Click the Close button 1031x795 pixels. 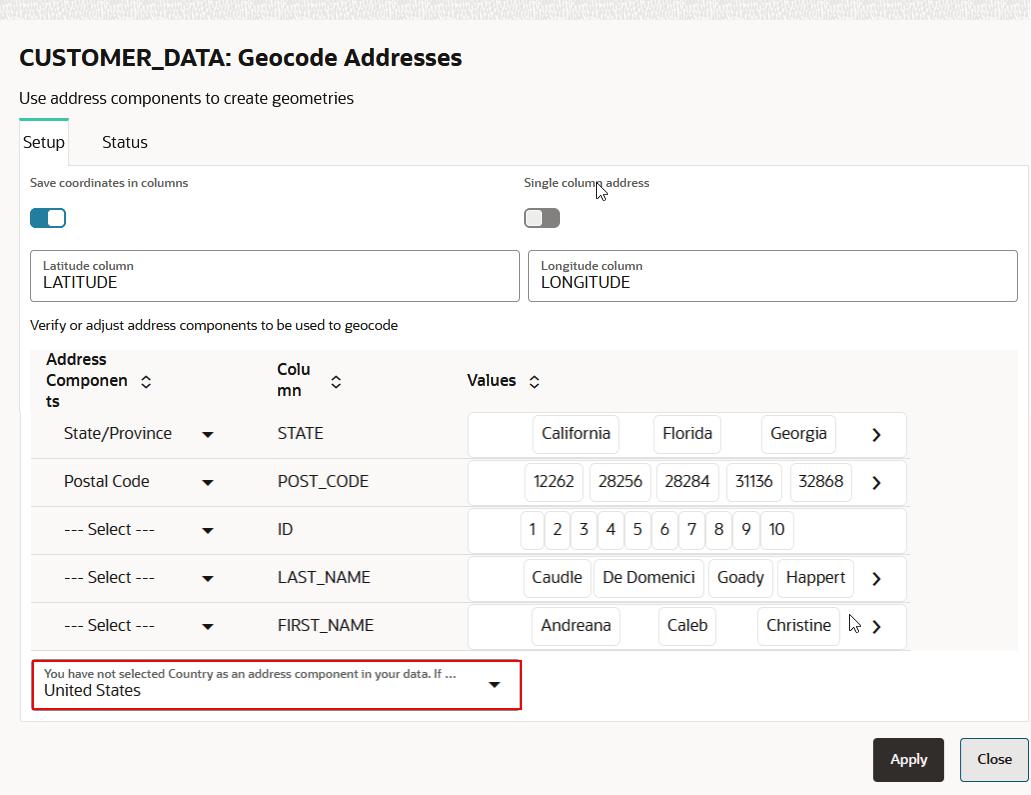click(993, 760)
